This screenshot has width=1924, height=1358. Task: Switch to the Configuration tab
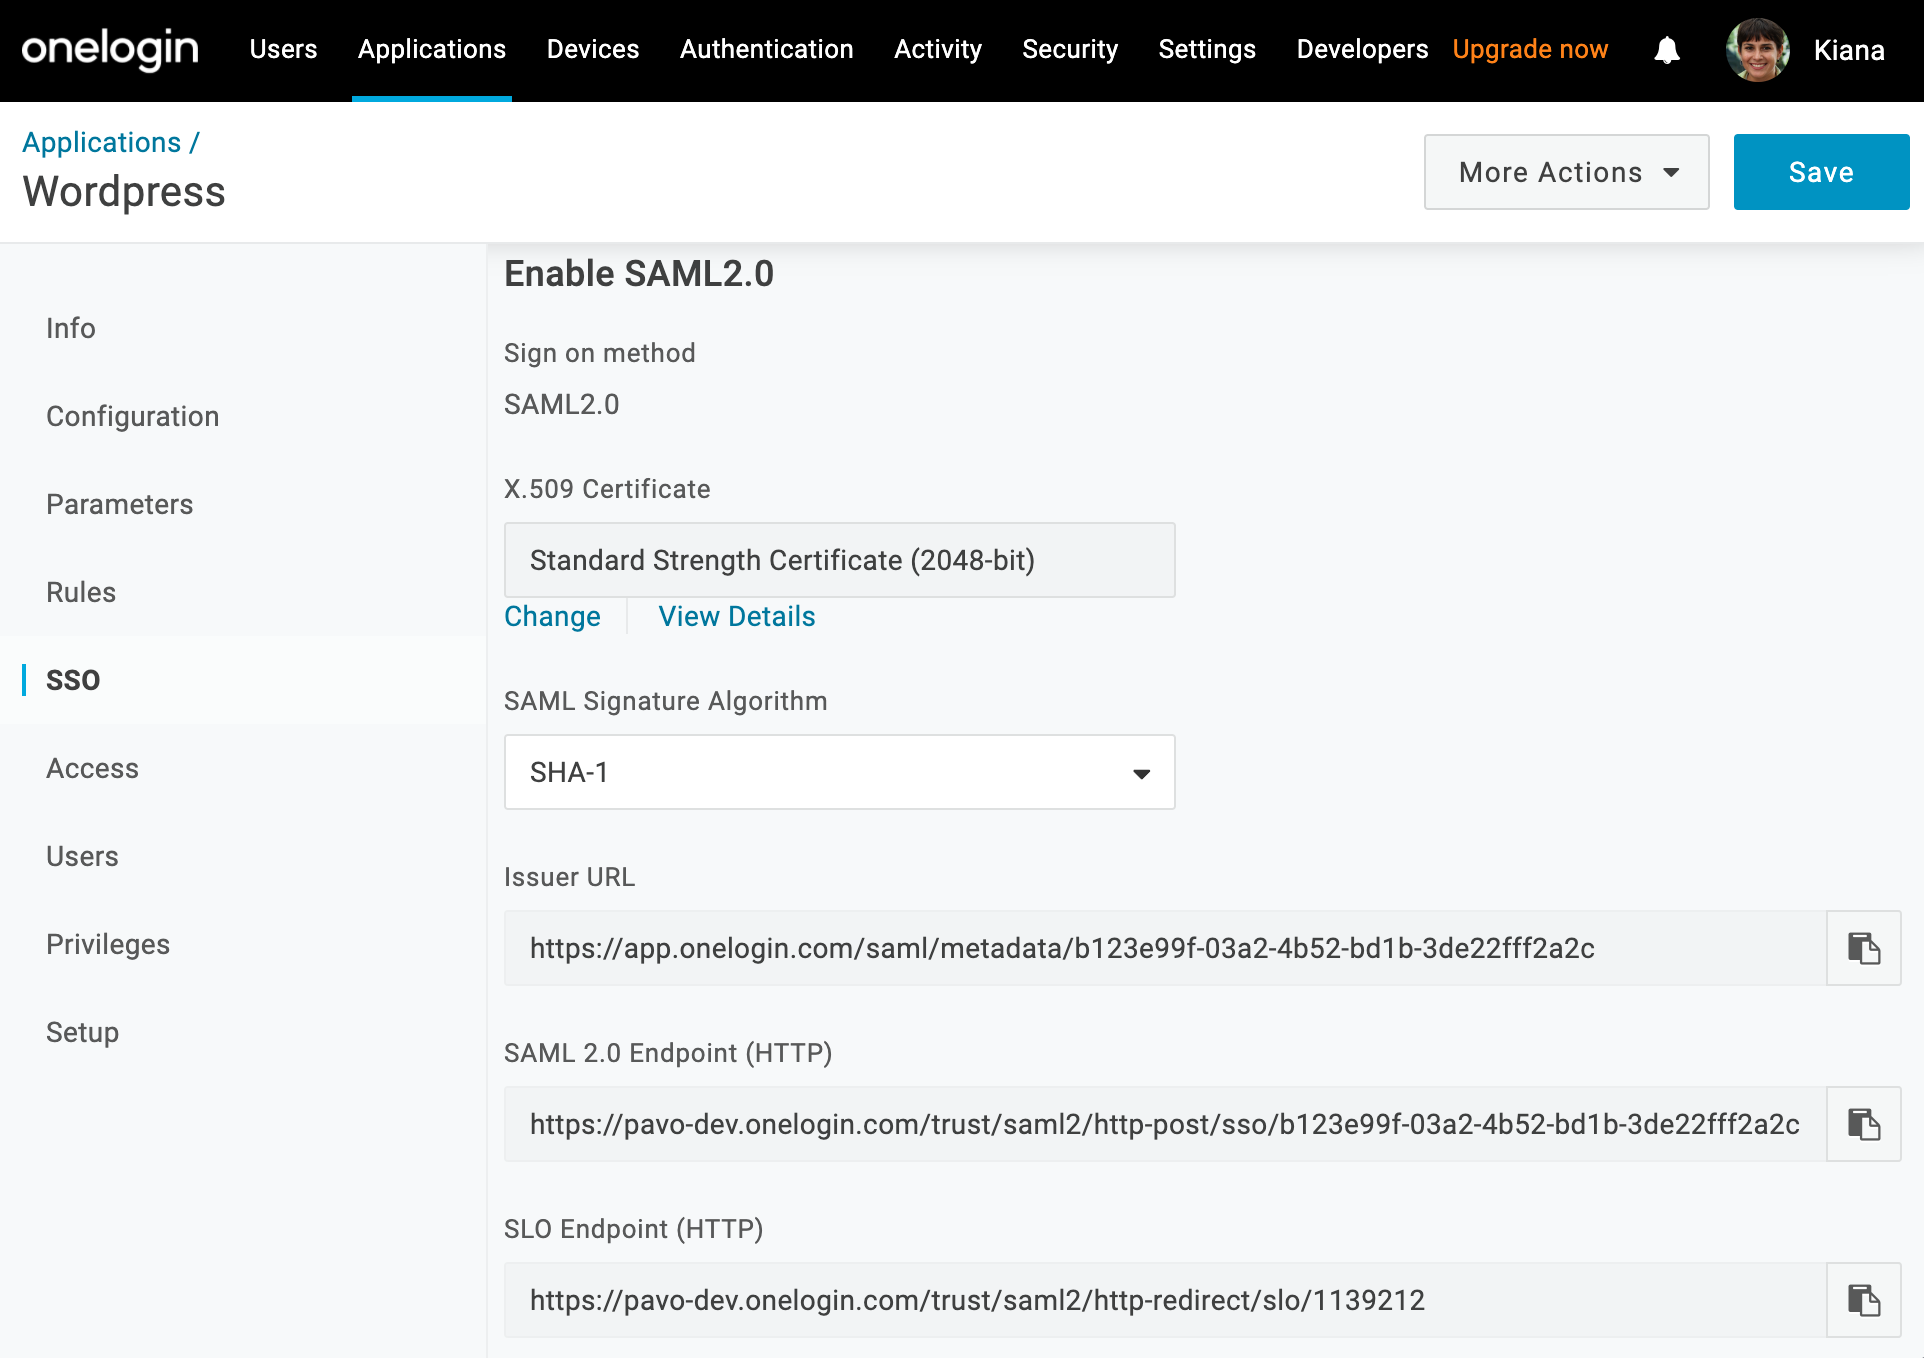[132, 416]
